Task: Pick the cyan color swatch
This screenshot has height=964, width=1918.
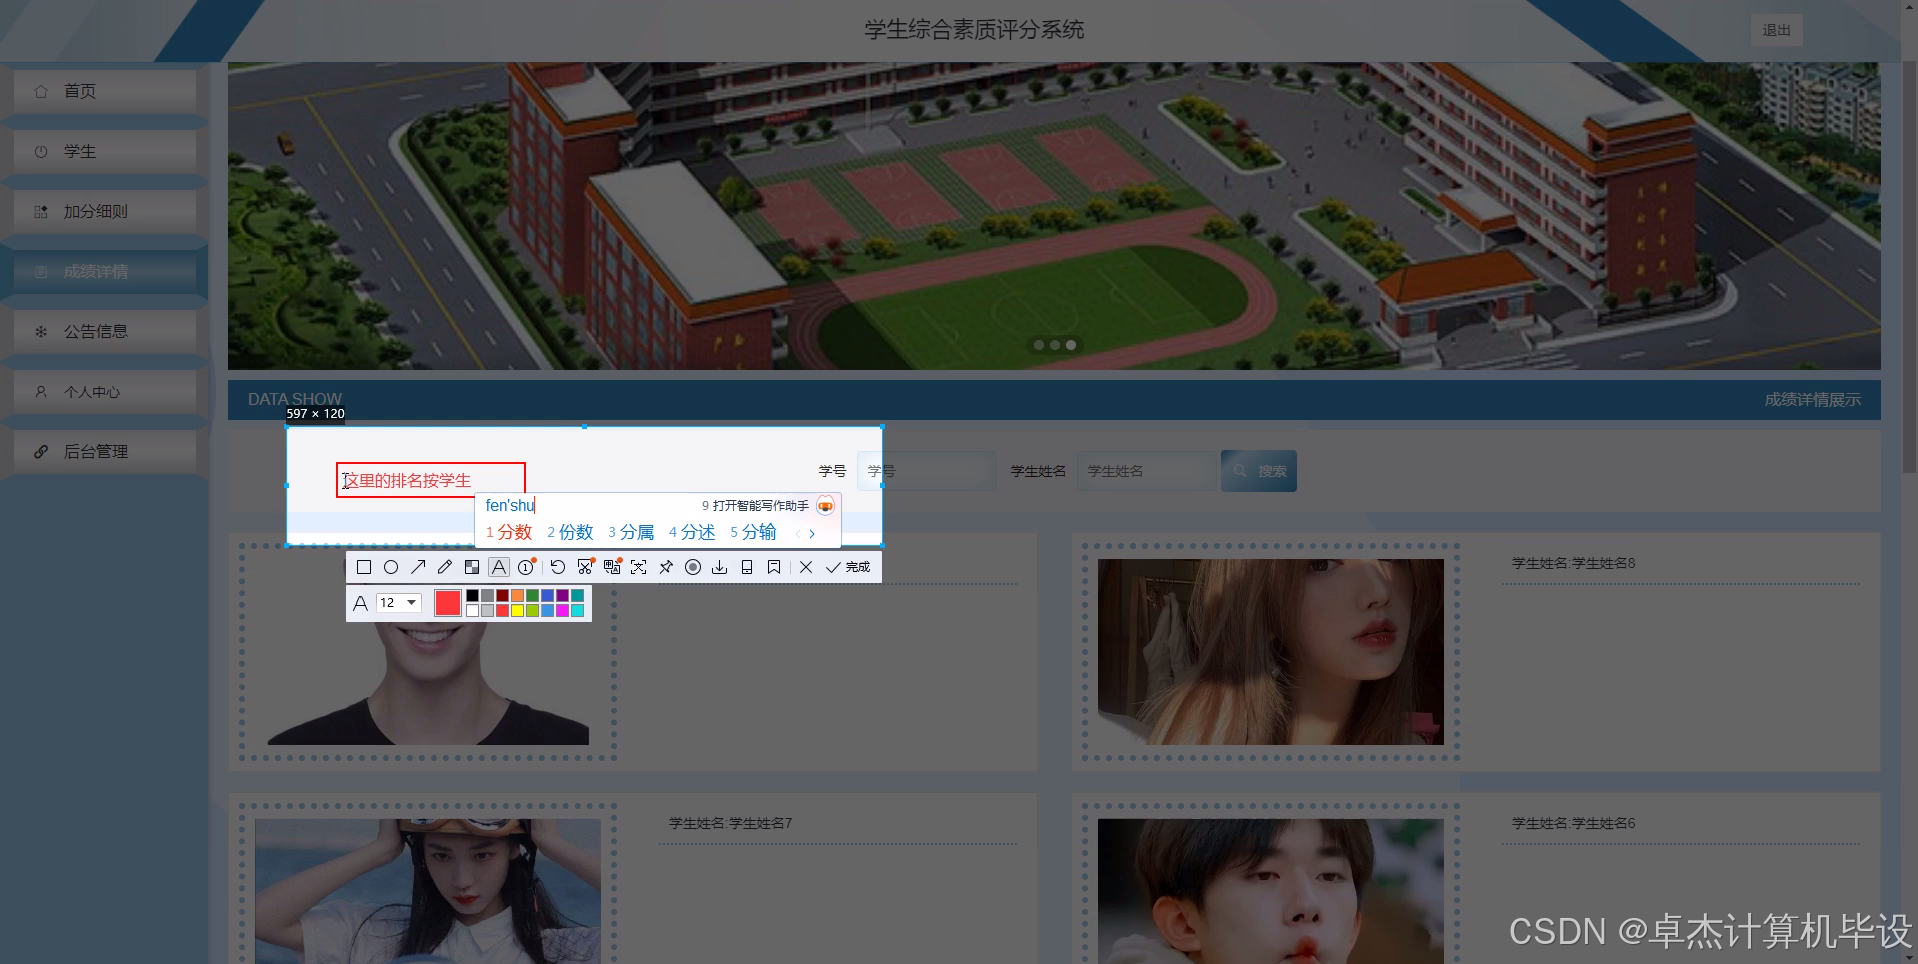Action: [x=577, y=610]
